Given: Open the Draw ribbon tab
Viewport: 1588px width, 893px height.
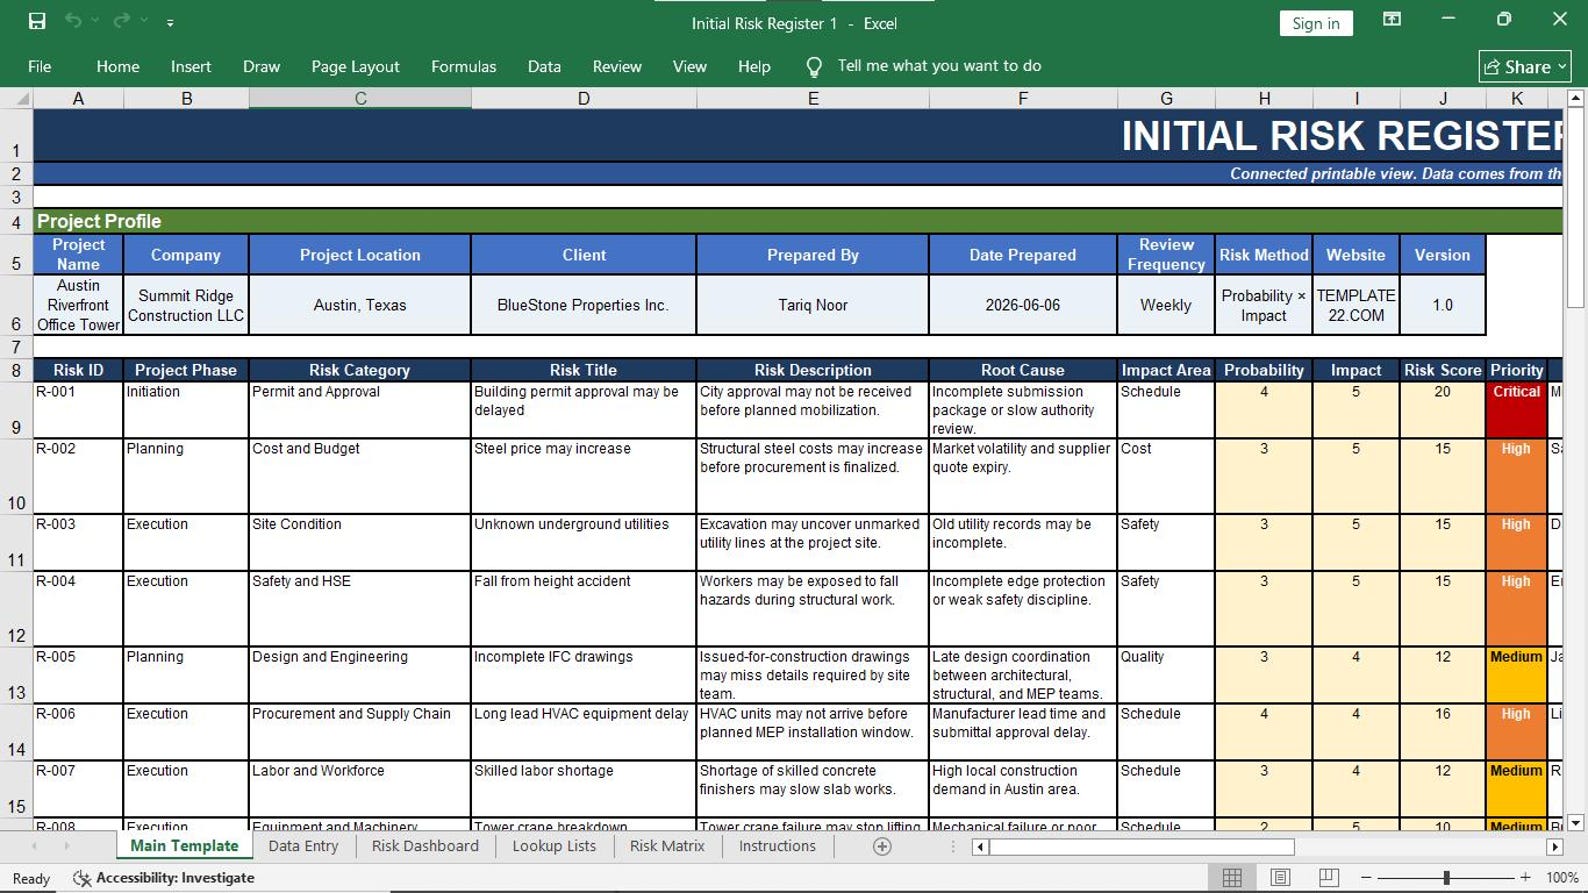Looking at the screenshot, I should [261, 67].
